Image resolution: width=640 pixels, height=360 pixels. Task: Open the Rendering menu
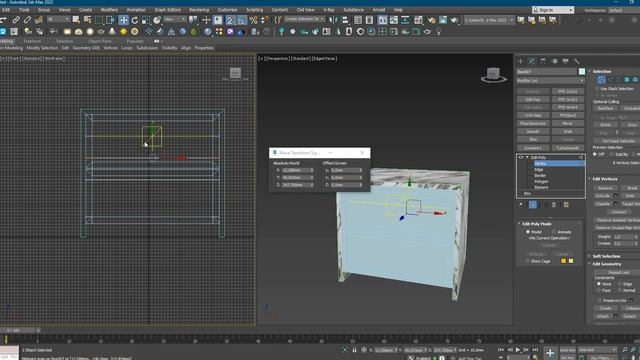[199, 10]
